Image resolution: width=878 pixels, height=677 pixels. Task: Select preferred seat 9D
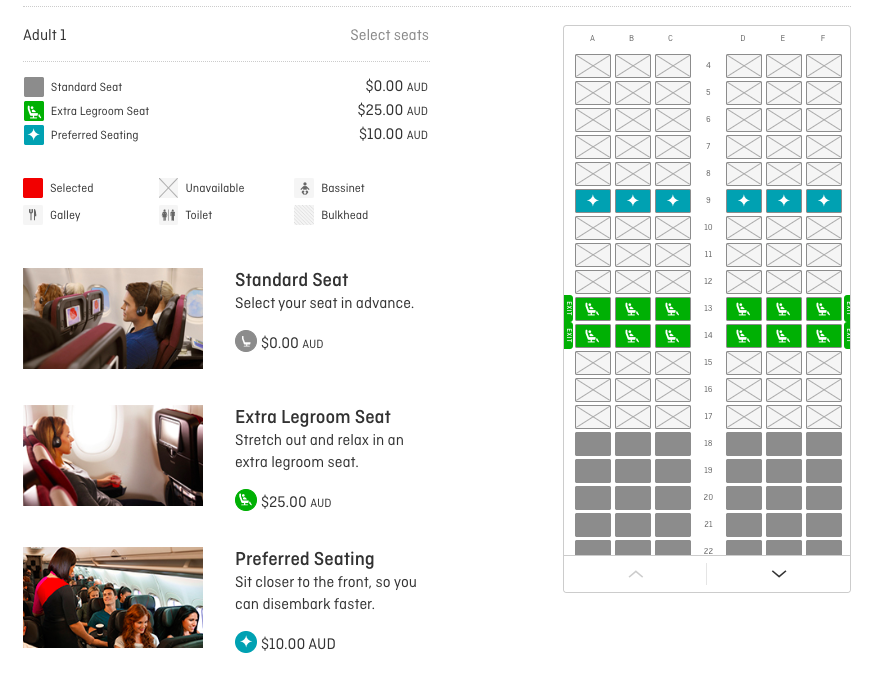point(744,200)
